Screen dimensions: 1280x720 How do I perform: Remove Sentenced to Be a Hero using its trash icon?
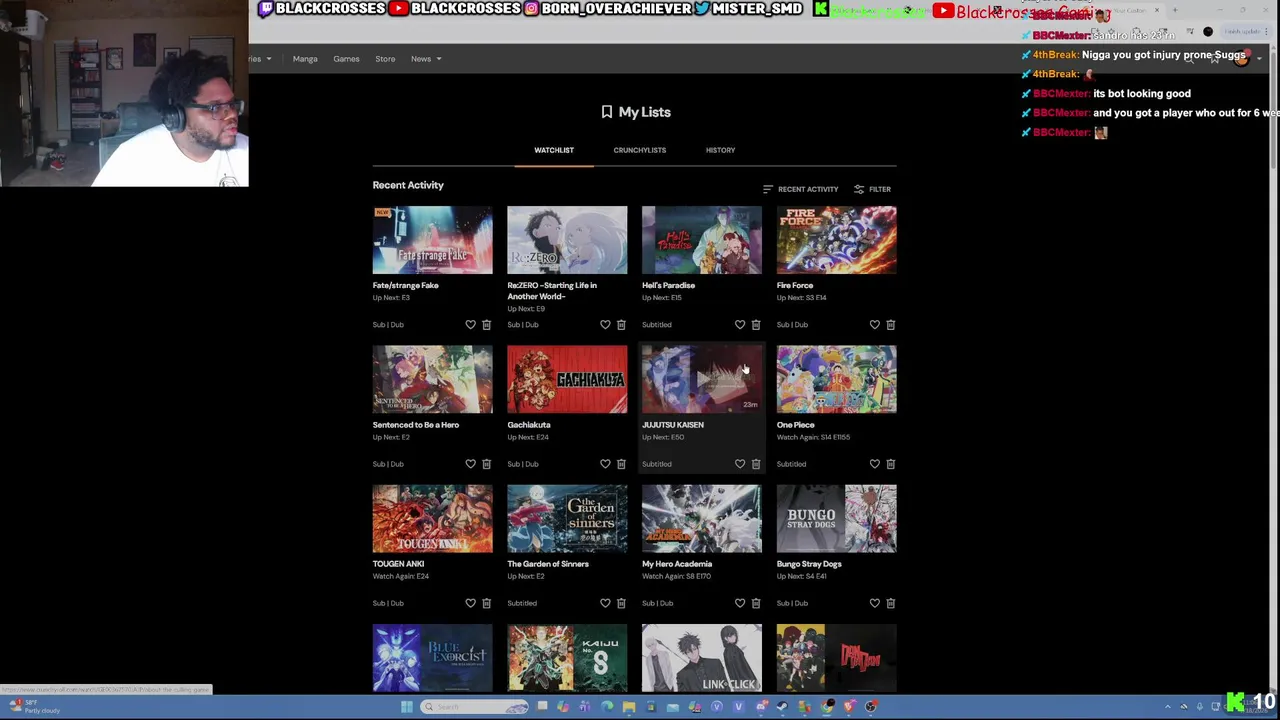[x=486, y=464]
